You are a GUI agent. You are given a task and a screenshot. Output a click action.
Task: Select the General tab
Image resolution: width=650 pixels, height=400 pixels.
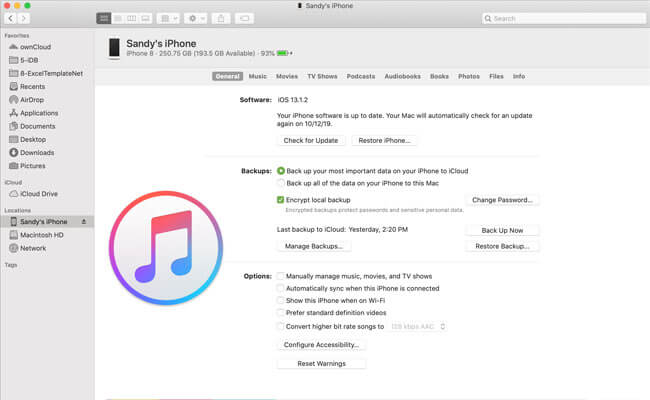[x=228, y=76]
